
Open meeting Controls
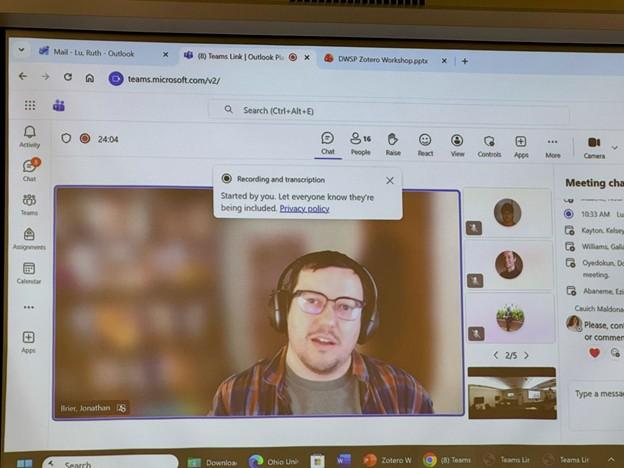click(489, 146)
